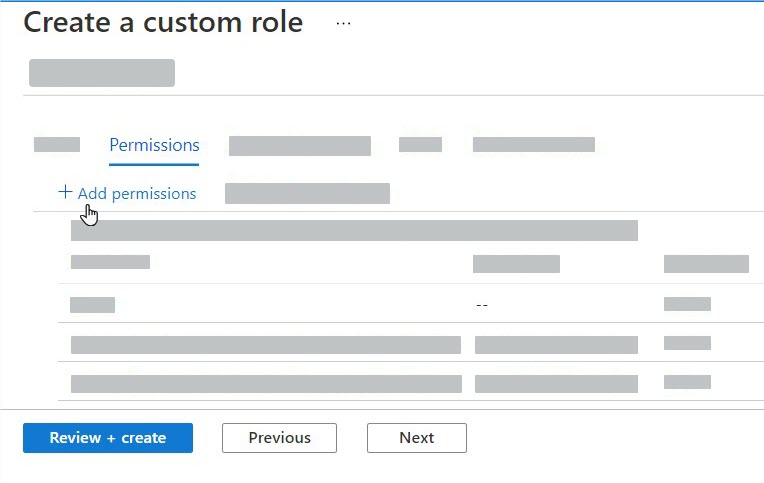Click the plus icon before Add permissions
Screen dimensions: 764x483
pos(65,192)
